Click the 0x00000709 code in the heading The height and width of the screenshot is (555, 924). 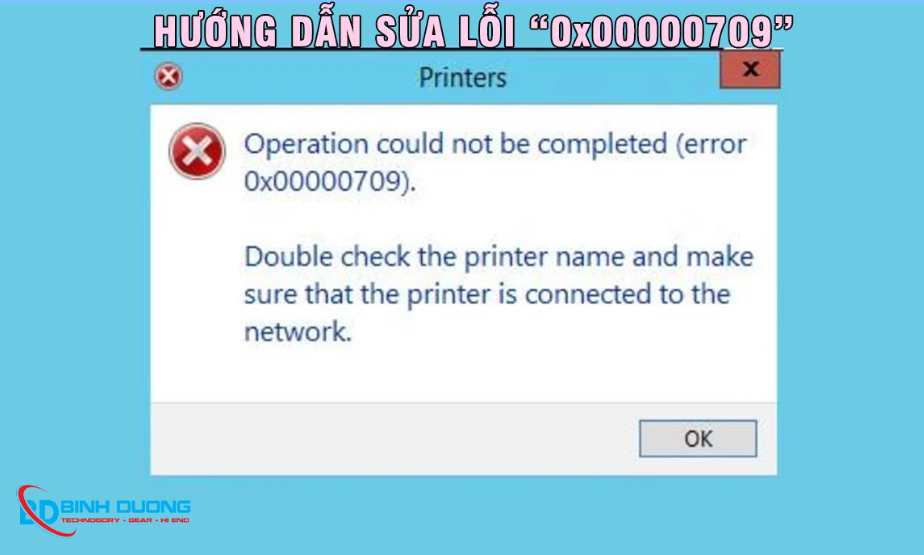tap(661, 32)
